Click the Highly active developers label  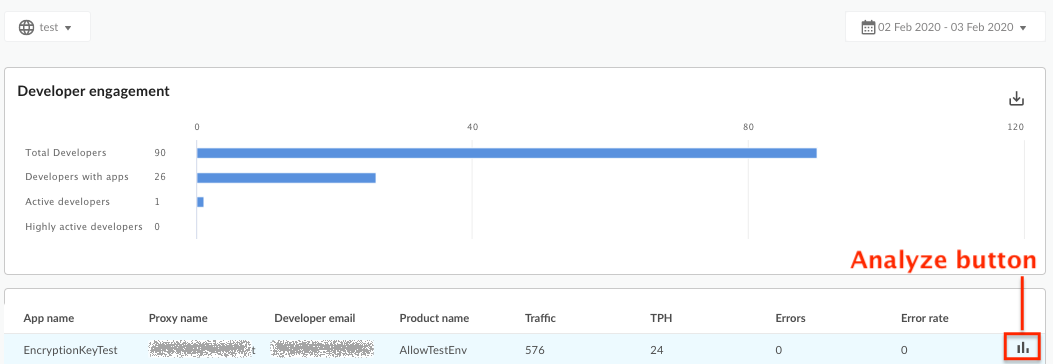(x=83, y=227)
